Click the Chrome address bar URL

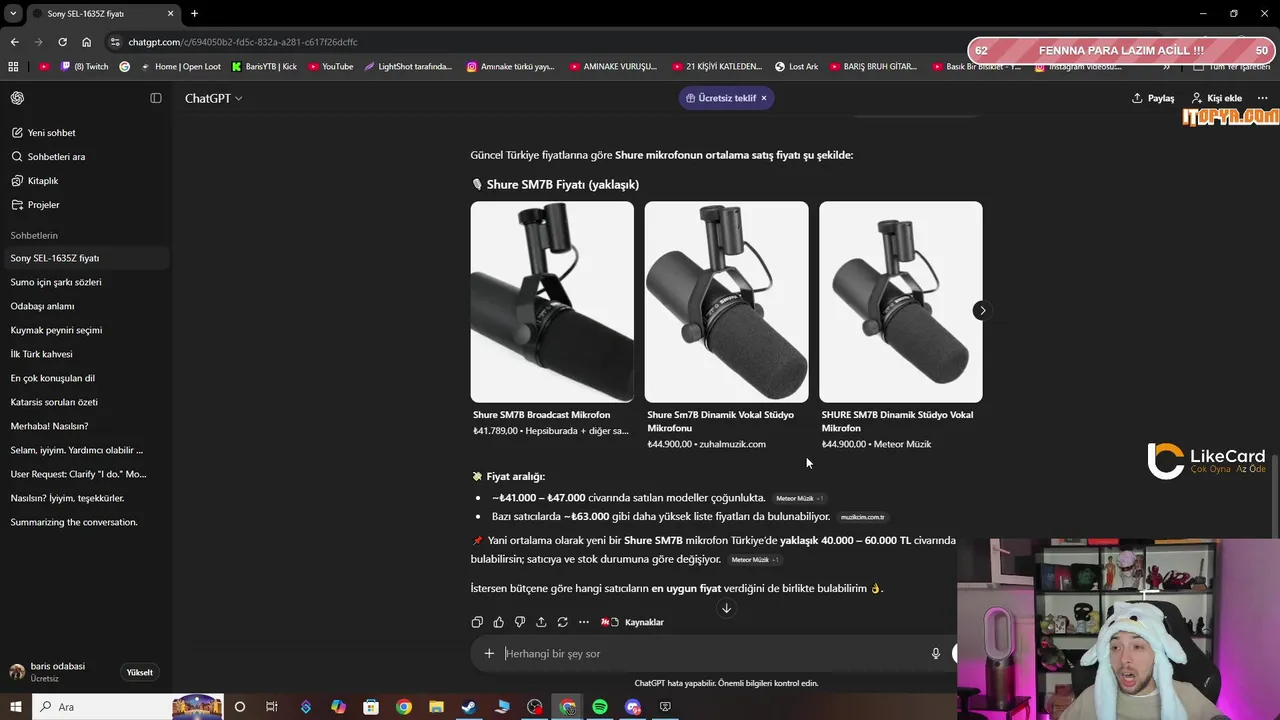coord(243,42)
